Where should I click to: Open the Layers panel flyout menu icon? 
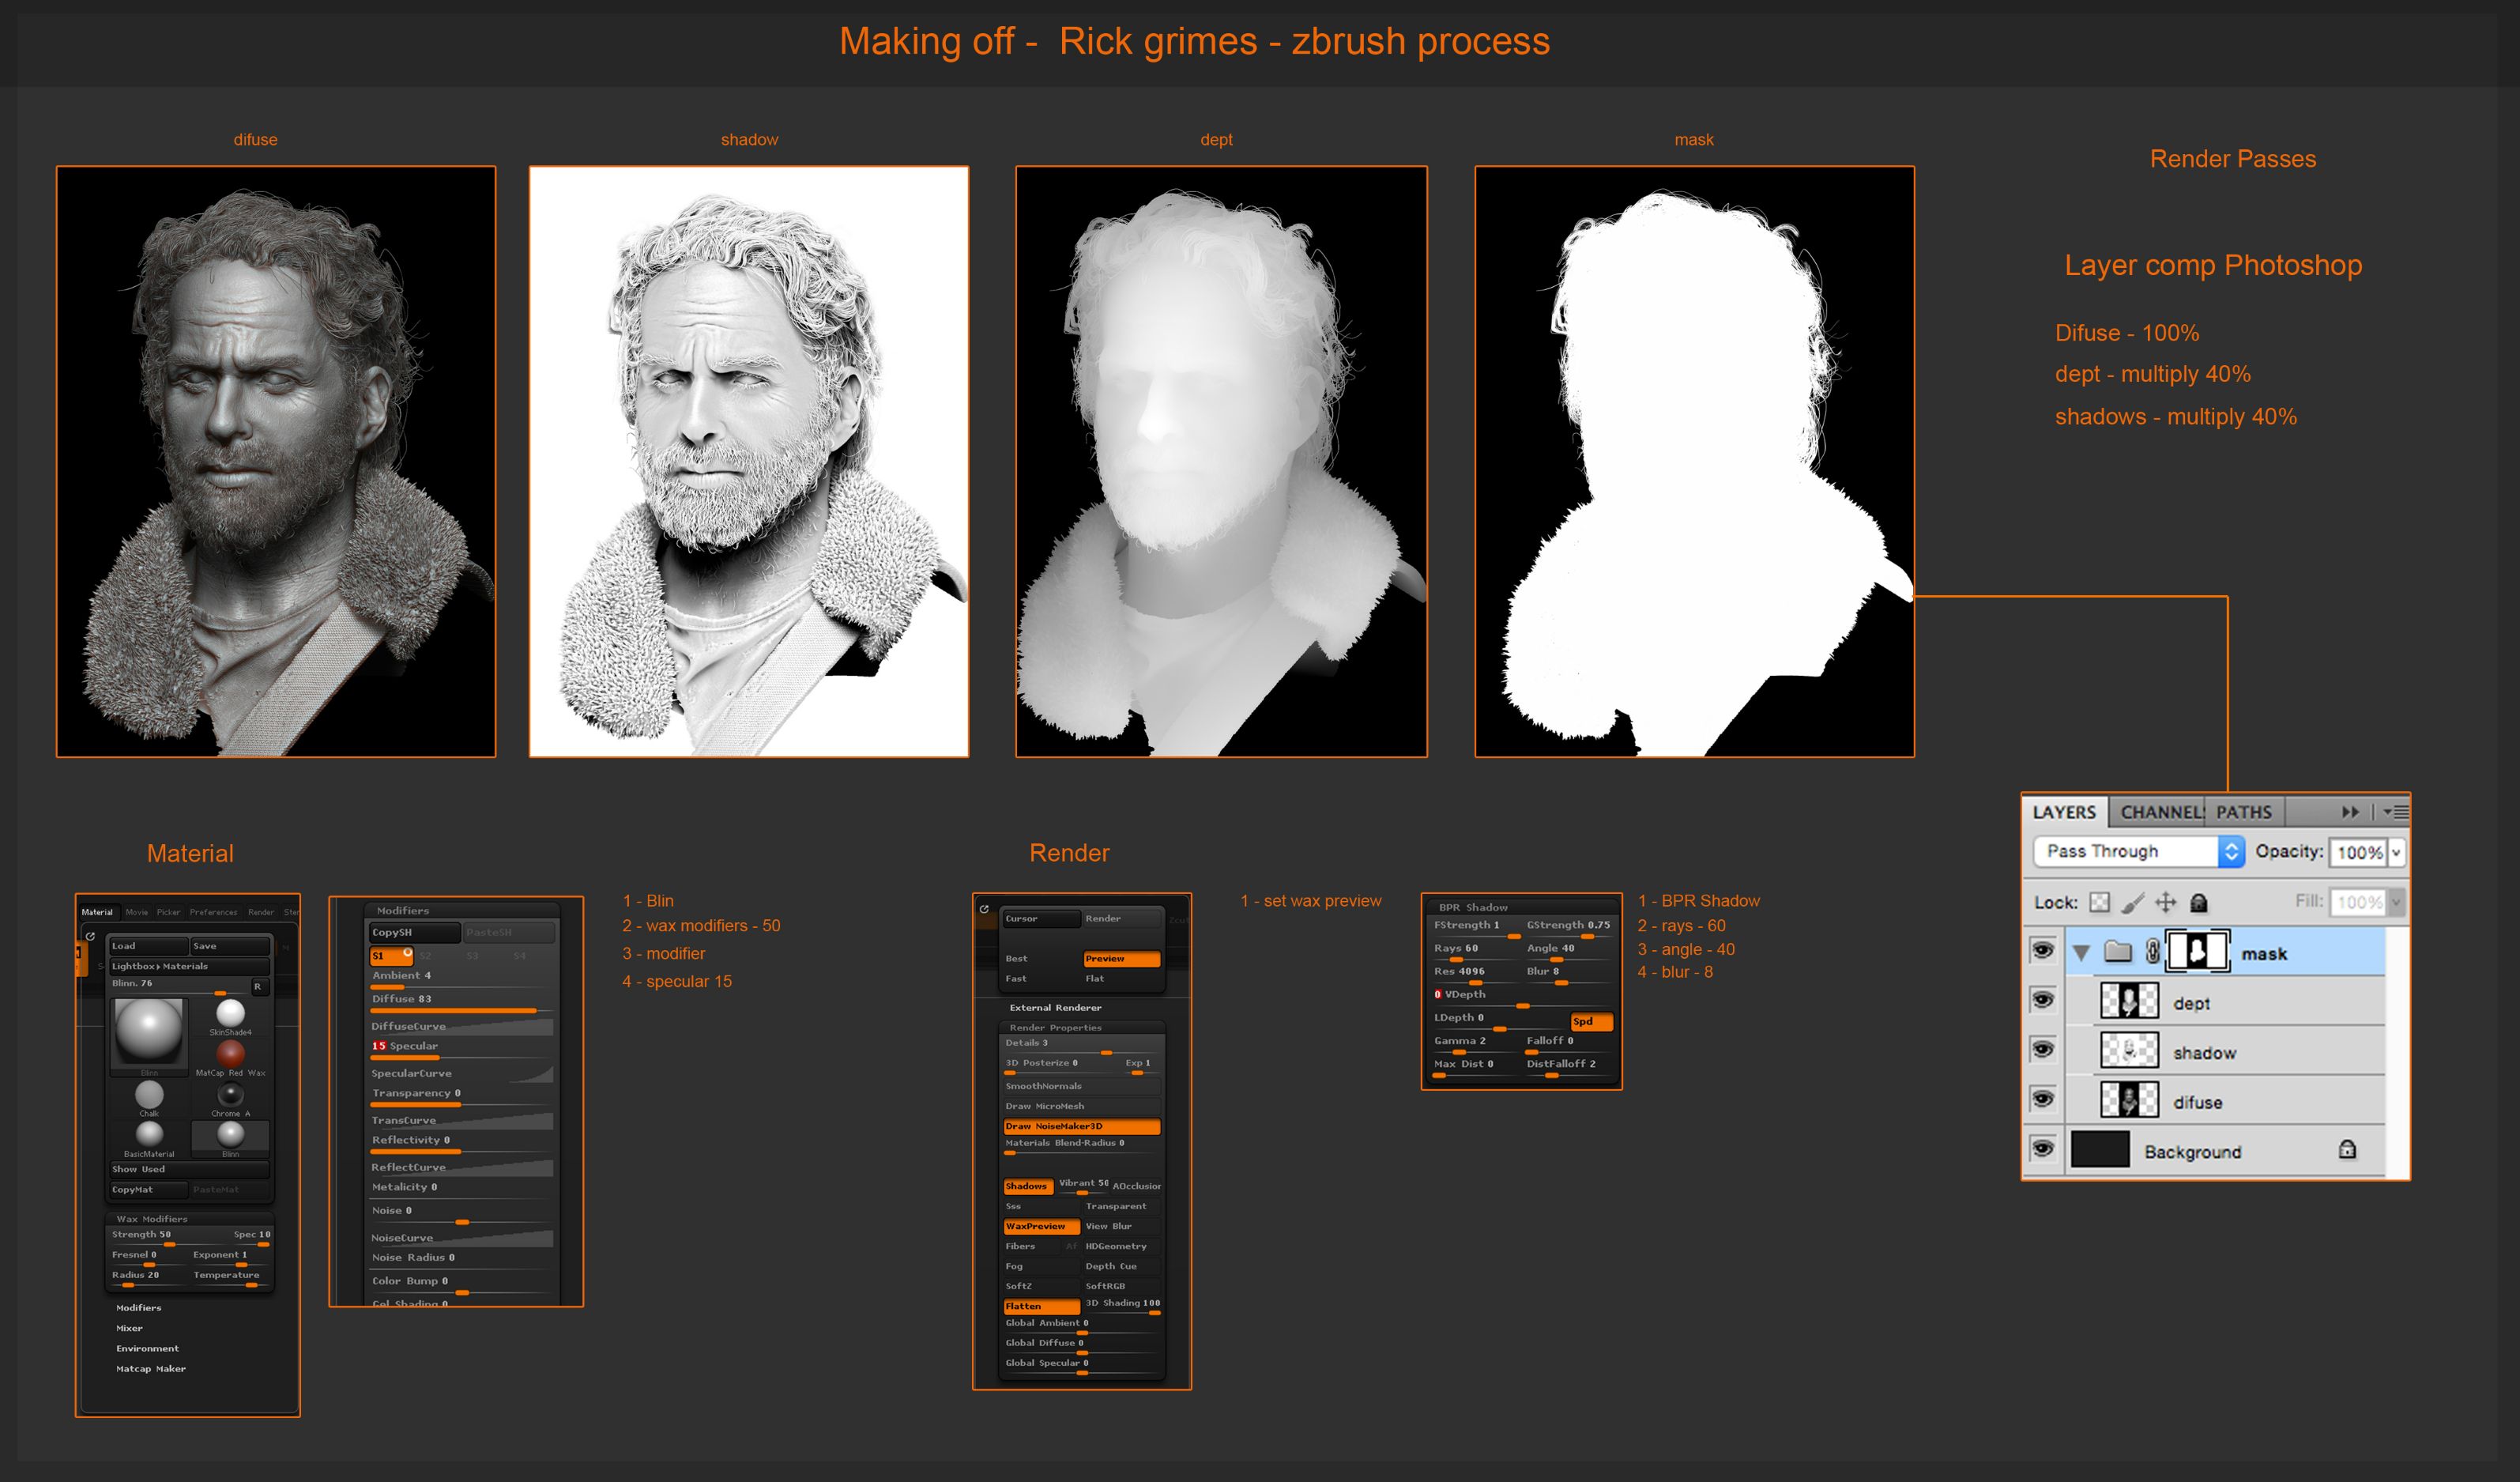click(x=2395, y=812)
